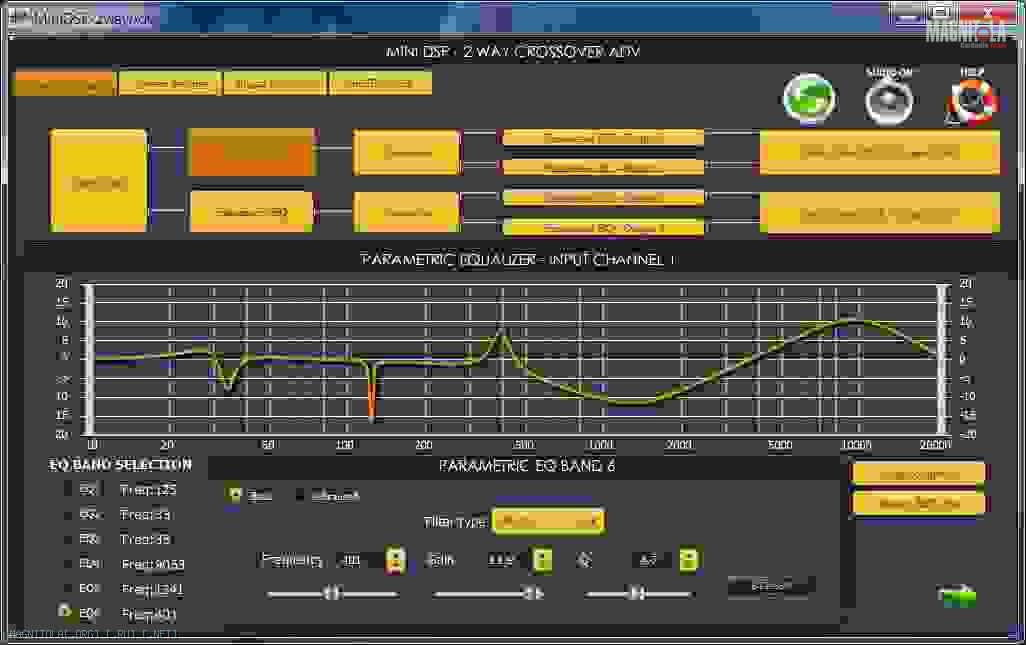1026x645 pixels.
Task: Click the Q slider handle
Action: tap(637, 593)
